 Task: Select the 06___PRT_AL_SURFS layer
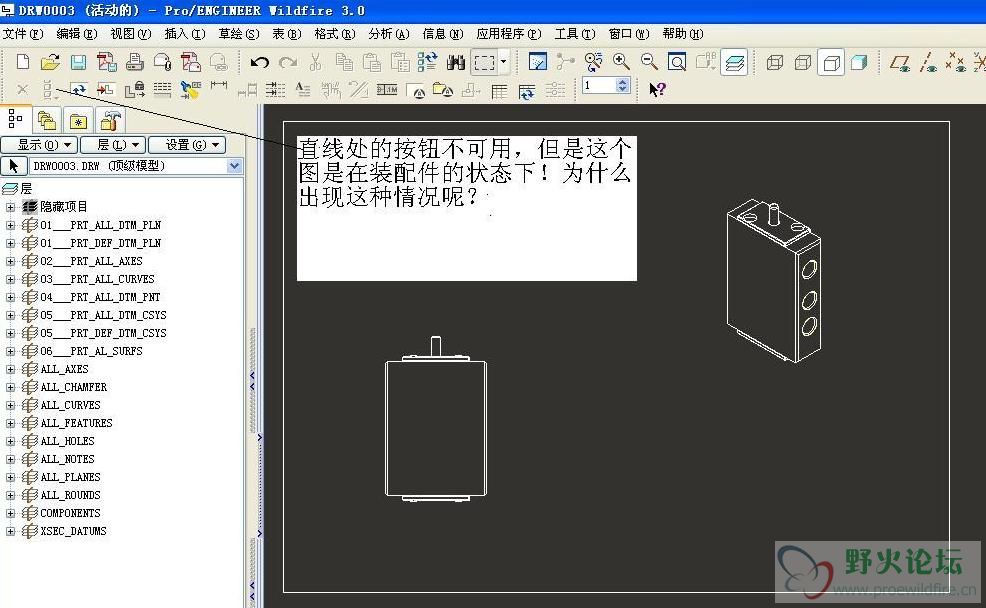[x=91, y=351]
